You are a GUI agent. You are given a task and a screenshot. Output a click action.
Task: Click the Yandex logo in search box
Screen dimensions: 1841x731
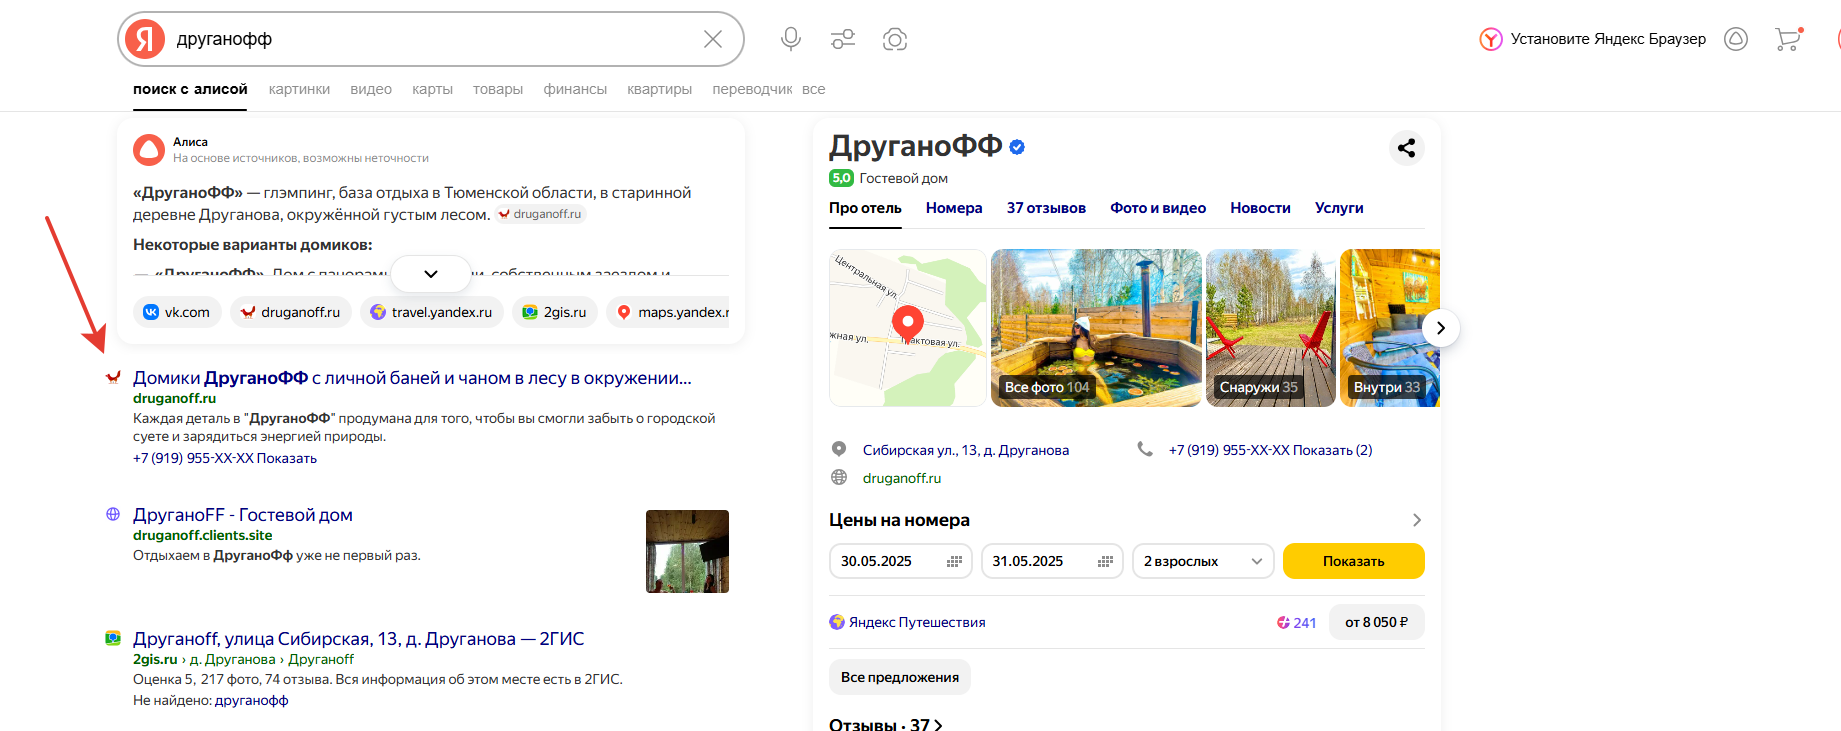(145, 39)
